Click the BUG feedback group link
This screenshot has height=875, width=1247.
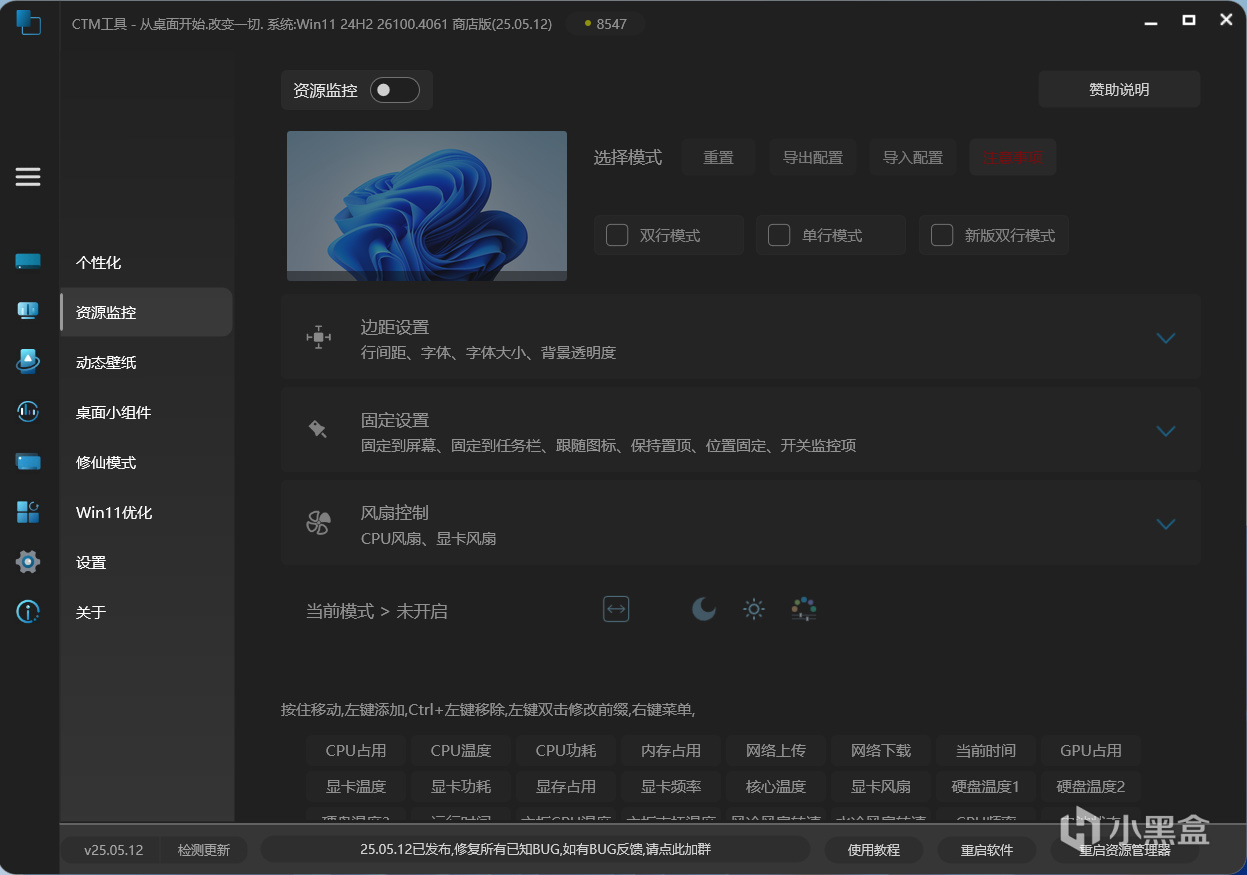point(536,849)
